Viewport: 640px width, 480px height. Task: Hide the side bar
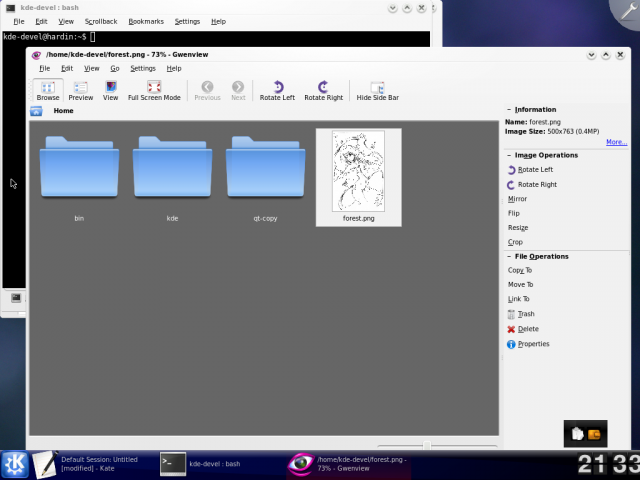(x=377, y=91)
